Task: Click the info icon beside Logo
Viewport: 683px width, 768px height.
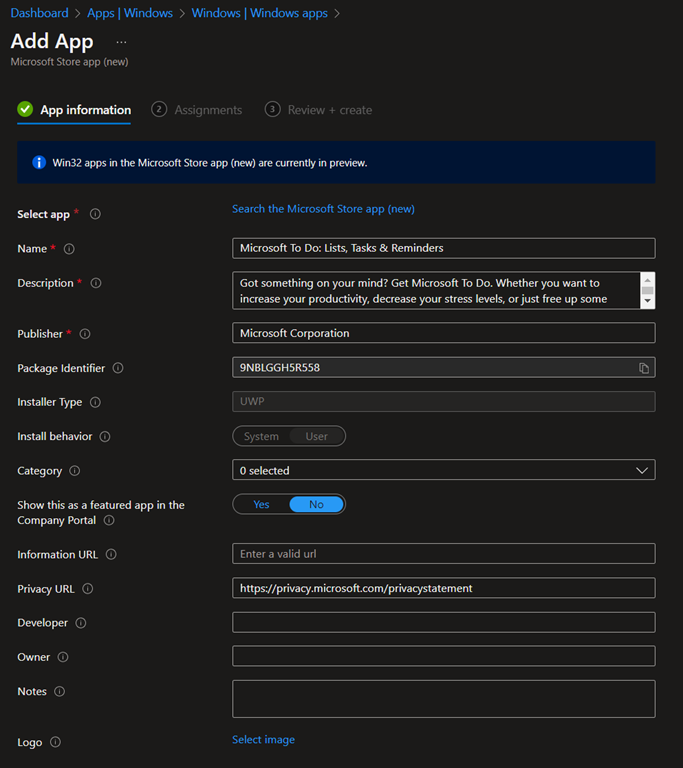Action: (x=55, y=742)
